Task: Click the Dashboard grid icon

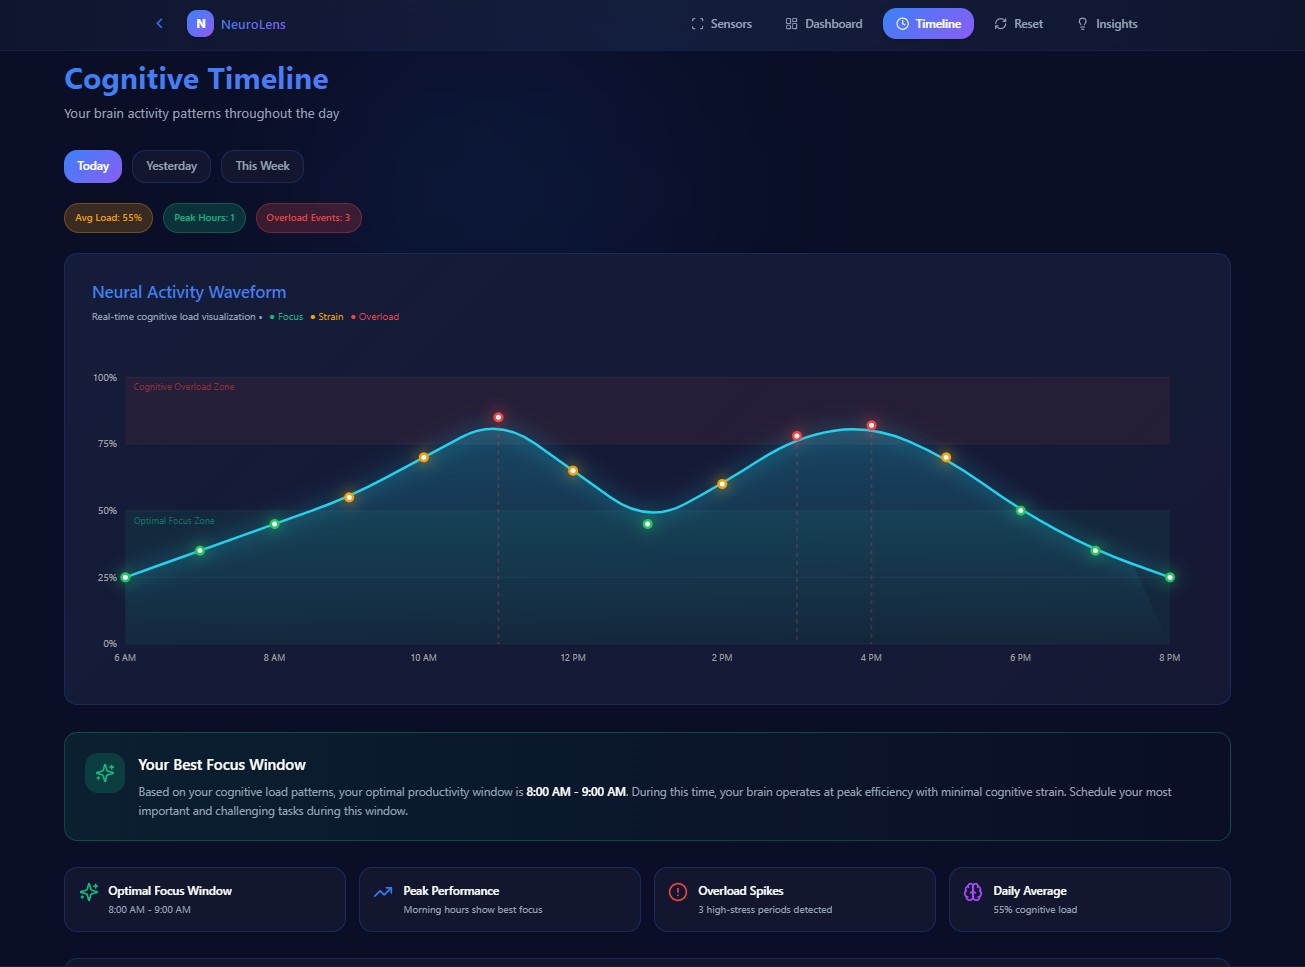Action: tap(791, 24)
